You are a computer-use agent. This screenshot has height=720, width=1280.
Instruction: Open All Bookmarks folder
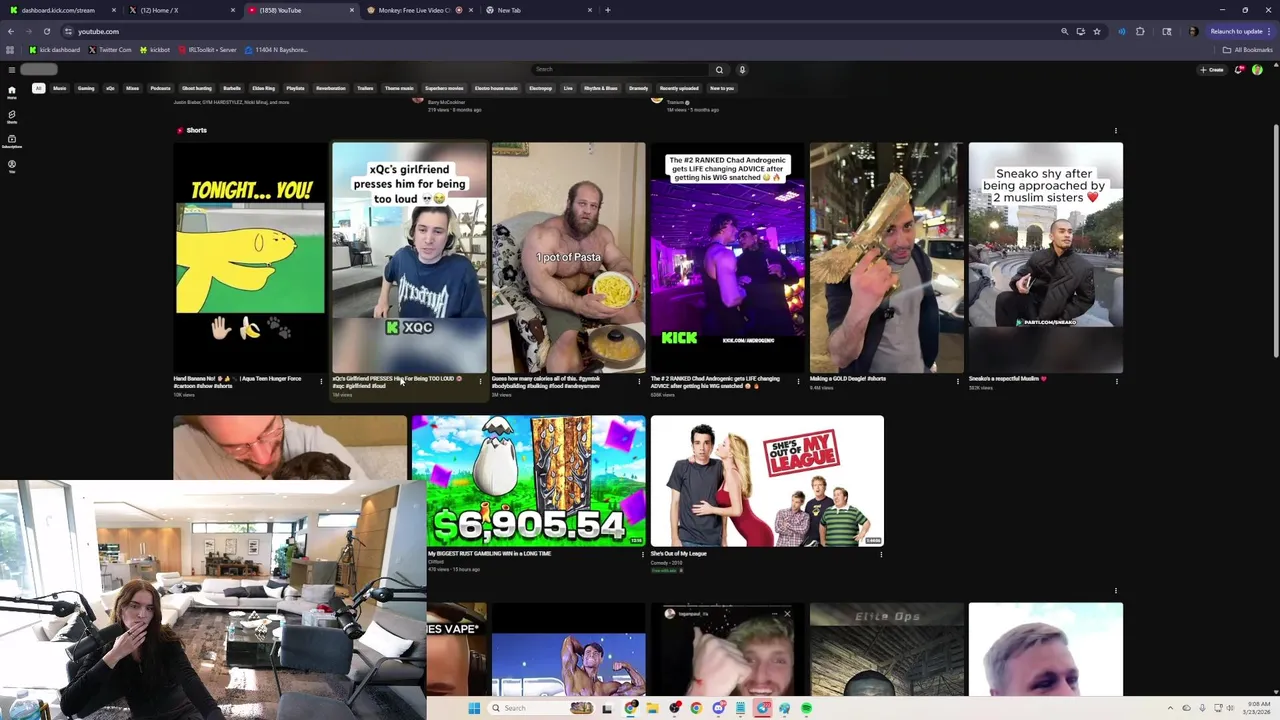pos(1247,50)
